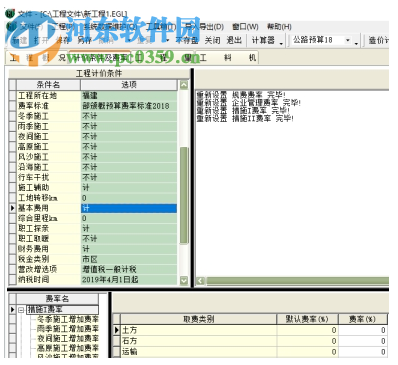The image size is (398, 365).
Task: Click the 行车干扰 condition name
Action: coord(33,177)
